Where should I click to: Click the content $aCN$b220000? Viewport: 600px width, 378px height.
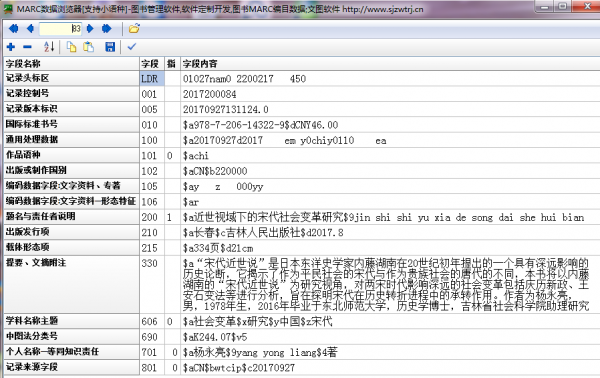pos(215,171)
